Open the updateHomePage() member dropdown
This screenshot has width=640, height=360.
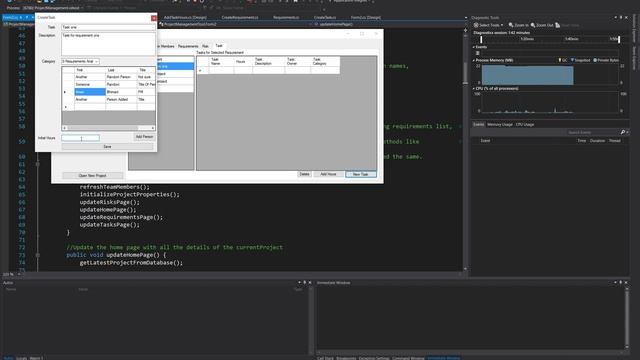(388, 24)
